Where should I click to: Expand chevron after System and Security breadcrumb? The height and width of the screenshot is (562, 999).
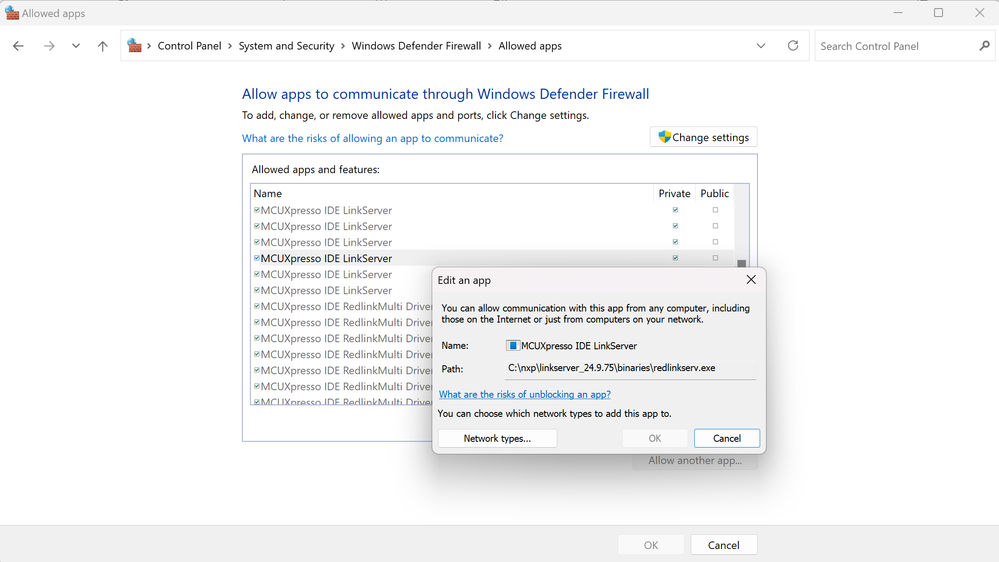tap(343, 46)
